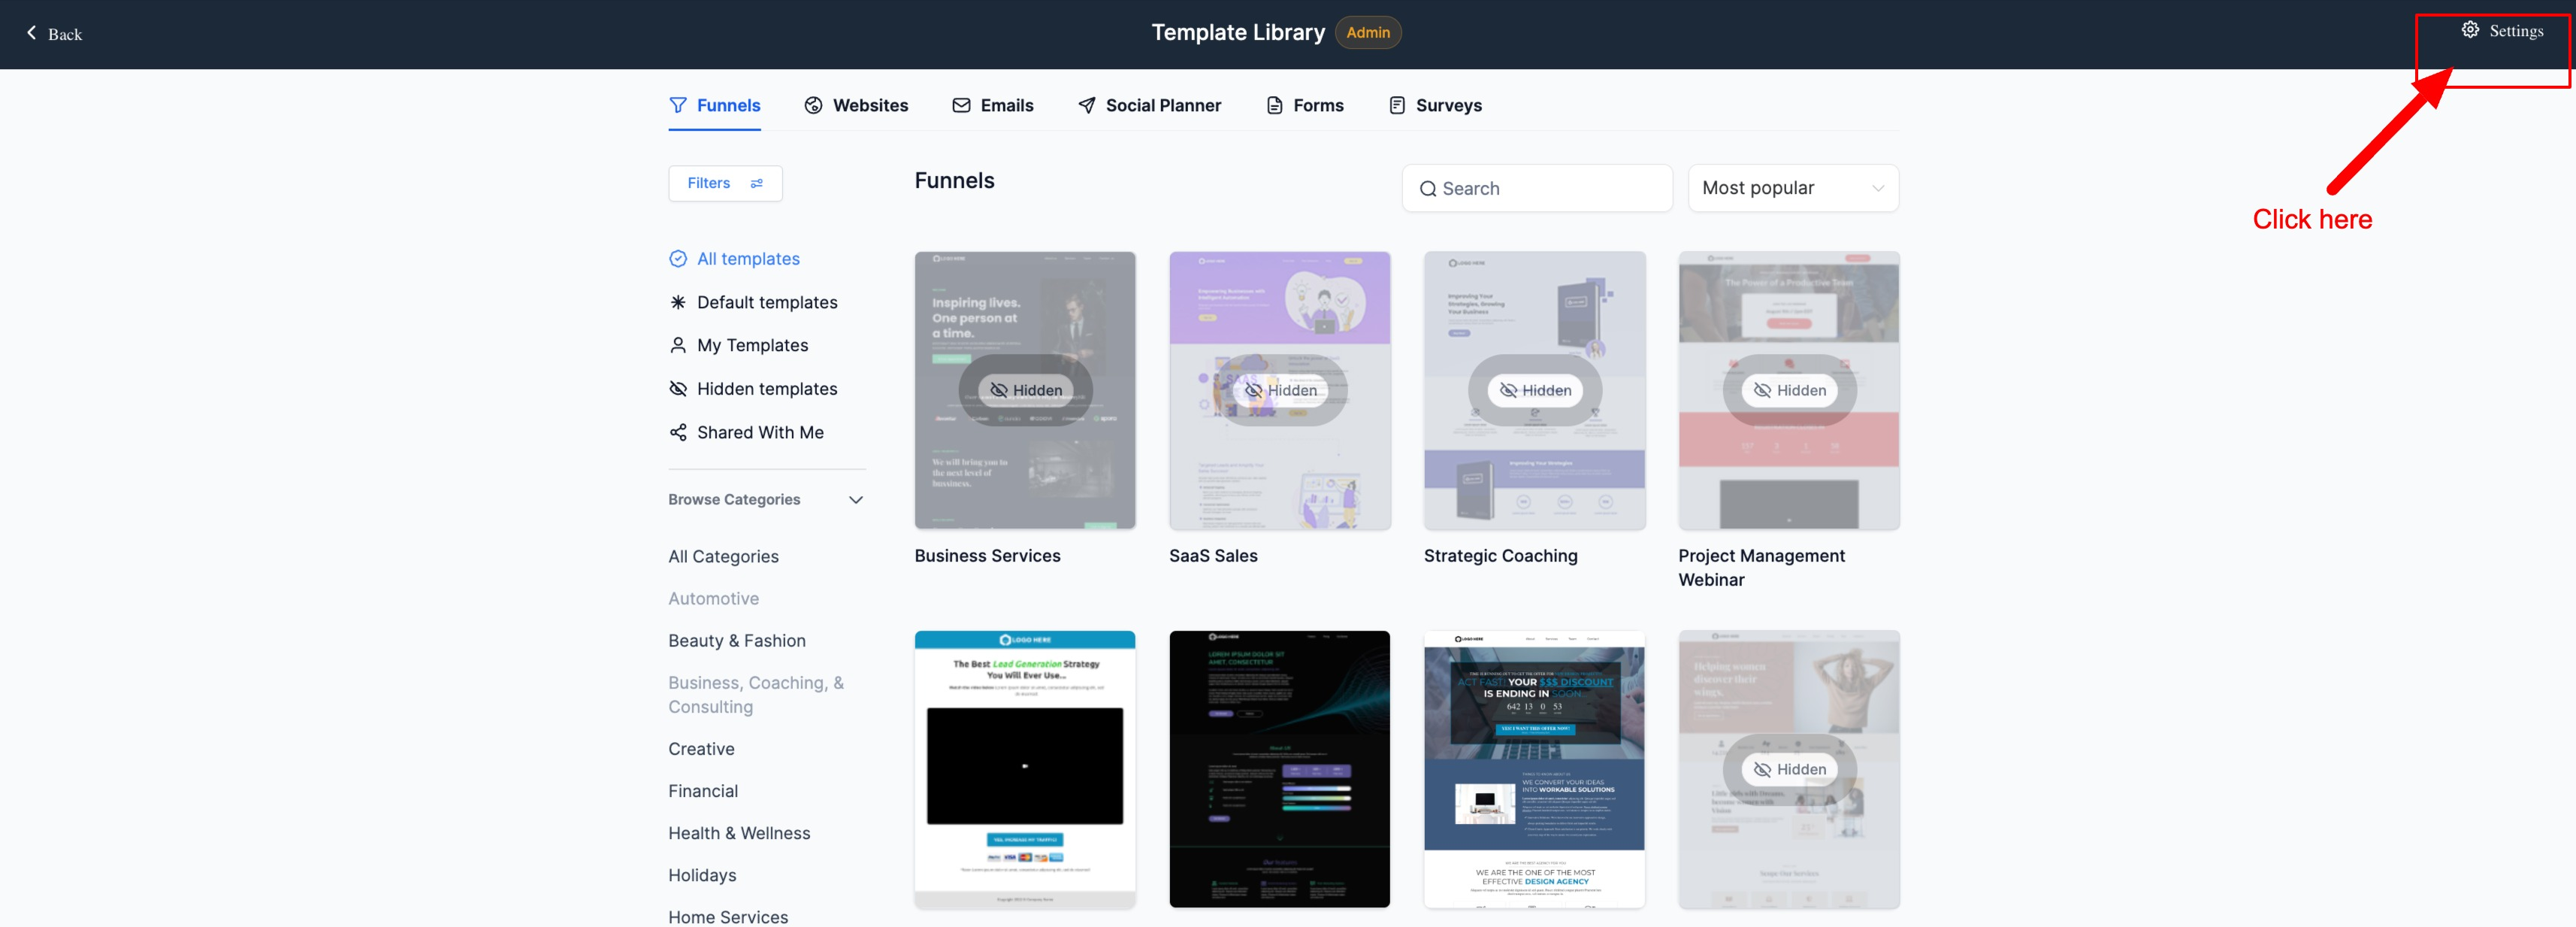Click the Back arrow icon
The width and height of the screenshot is (2576, 927).
(31, 33)
